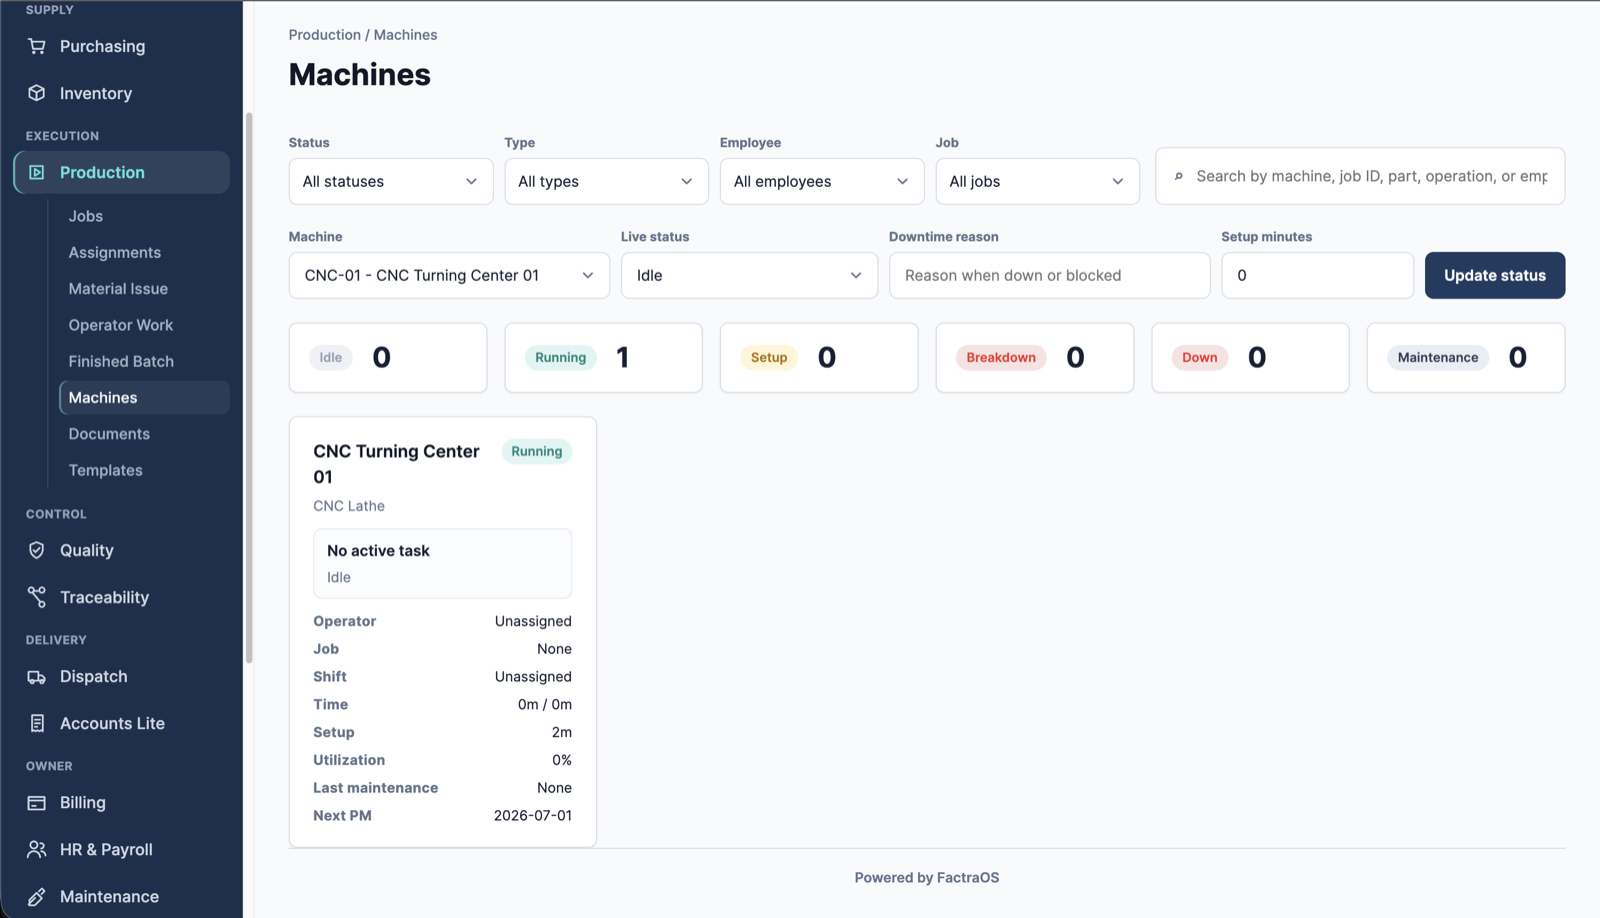This screenshot has height=918, width=1600.
Task: Focus the machine search field
Action: [x=1360, y=176]
